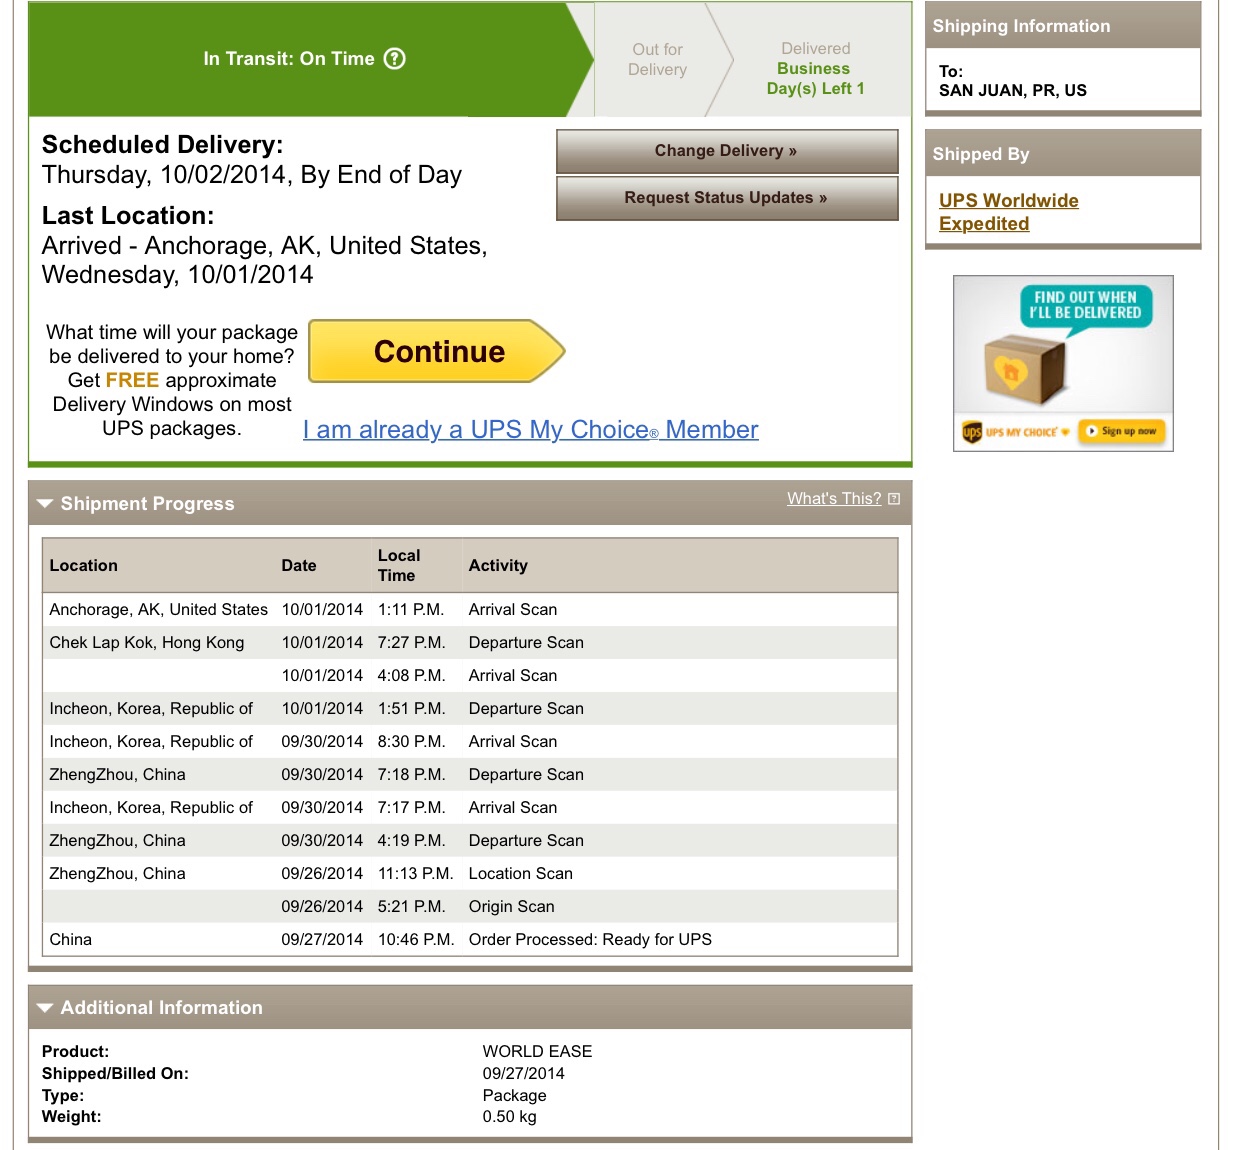Collapse Shipment Progress with its triangle
1242x1150 pixels.
(45, 504)
